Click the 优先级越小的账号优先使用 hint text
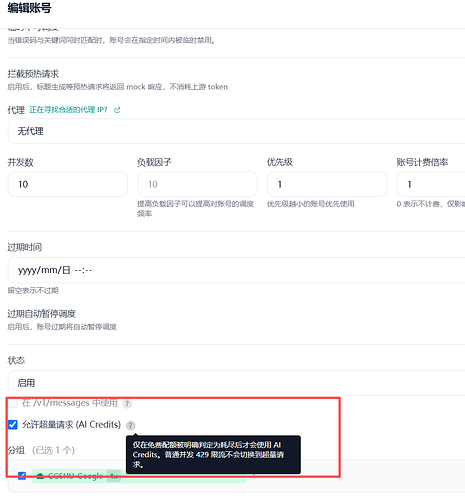The width and height of the screenshot is (465, 500). pyautogui.click(x=311, y=204)
